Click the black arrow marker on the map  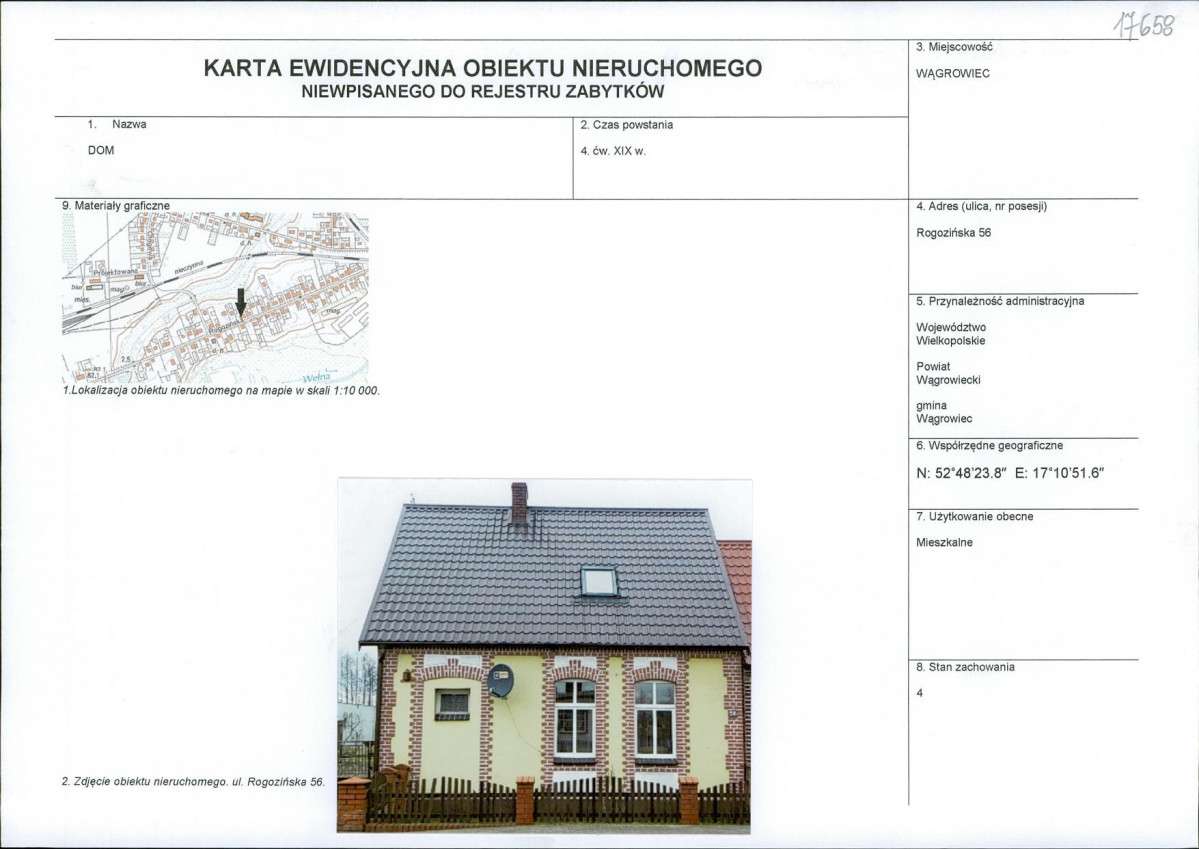point(241,303)
